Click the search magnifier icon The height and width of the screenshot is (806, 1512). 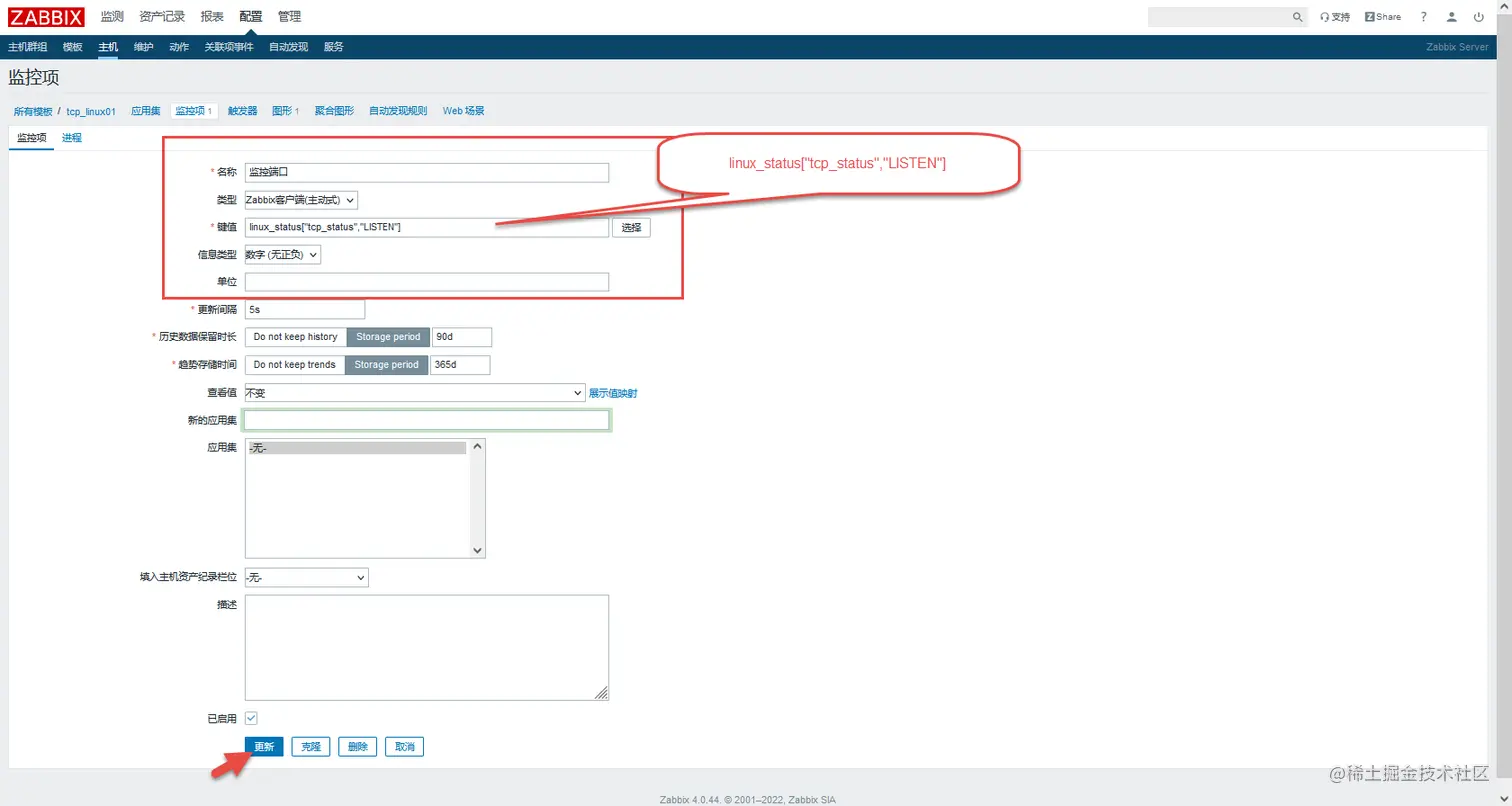click(1298, 17)
